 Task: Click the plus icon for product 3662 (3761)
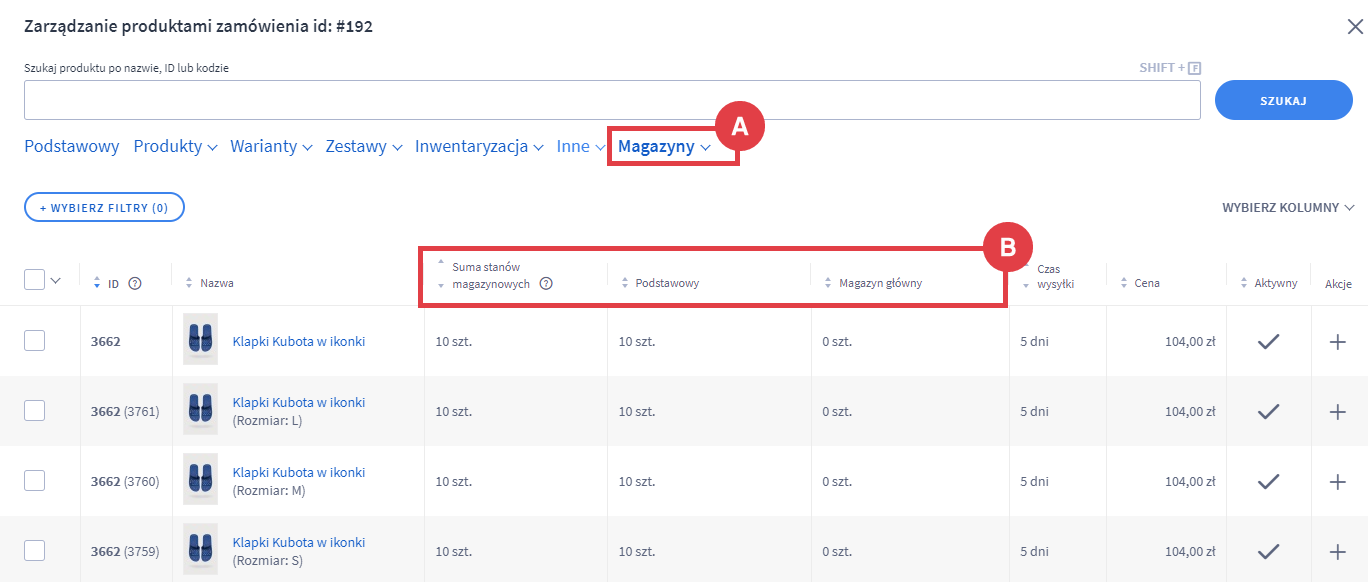1338,411
